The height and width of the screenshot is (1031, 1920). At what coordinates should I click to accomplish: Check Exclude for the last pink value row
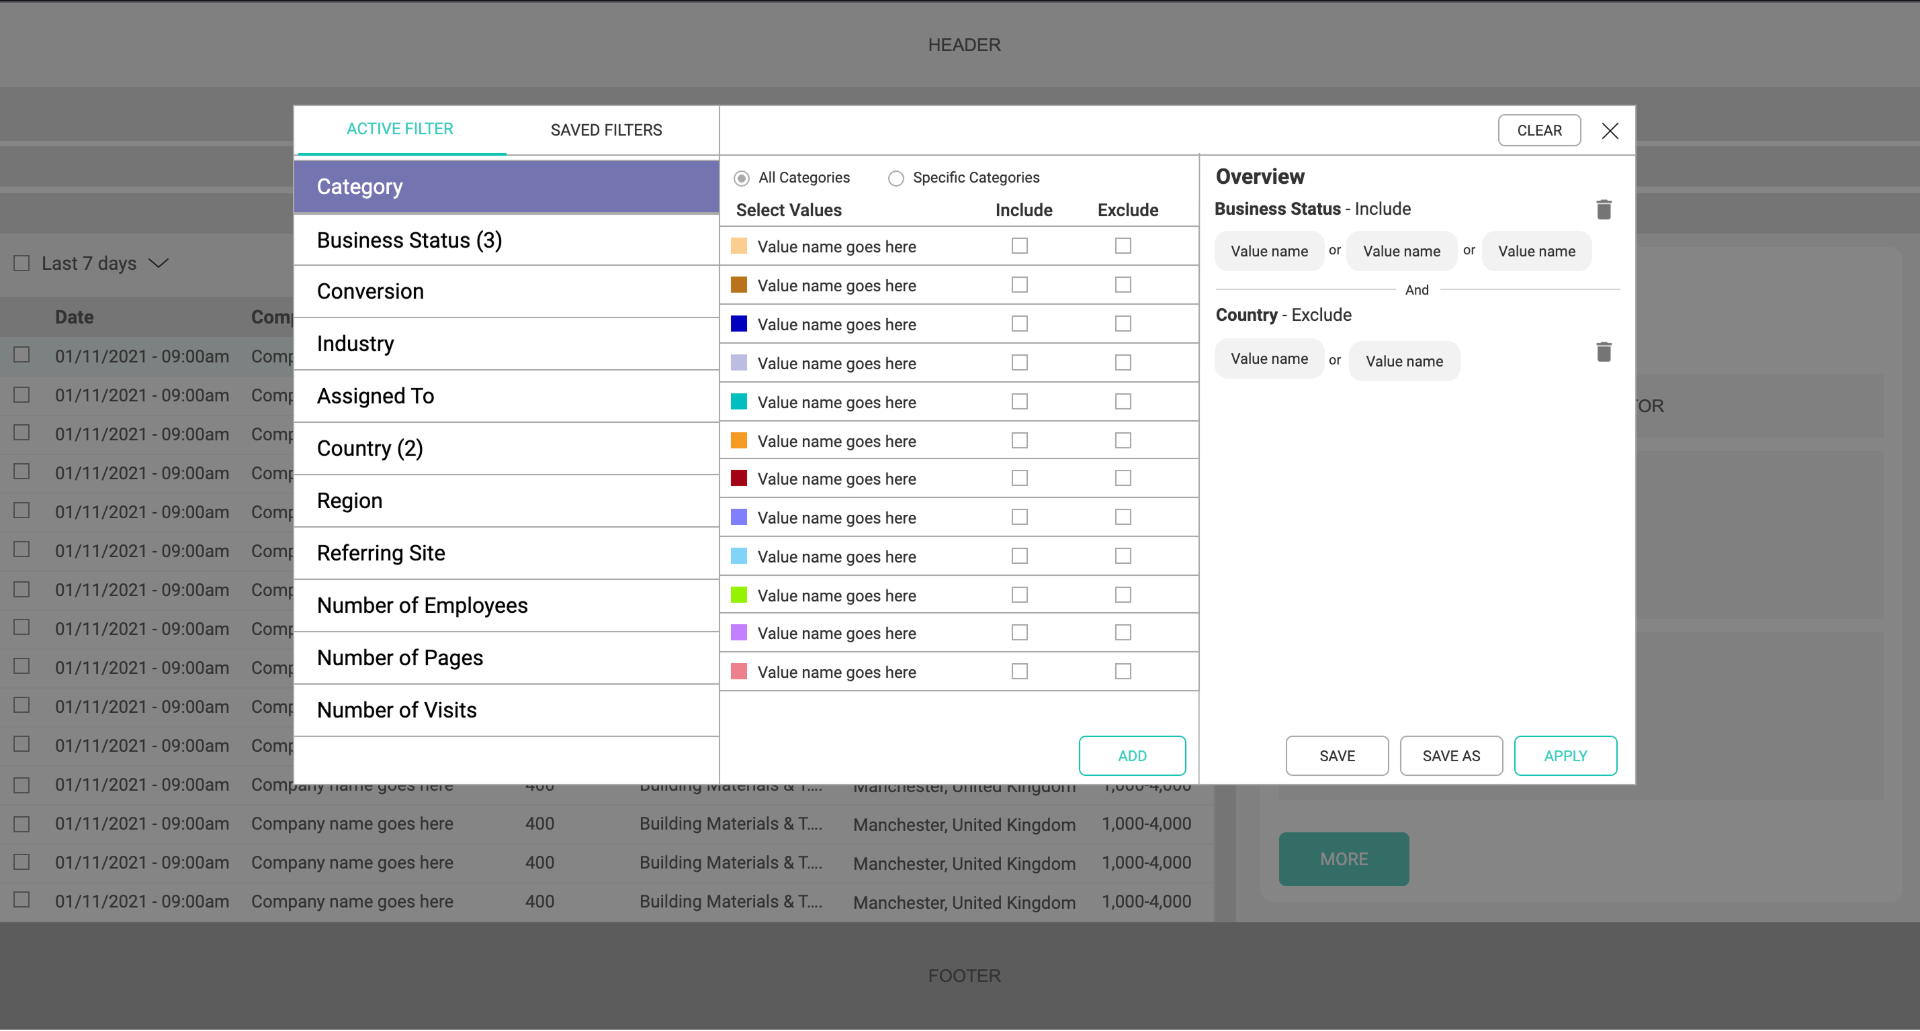tap(1123, 672)
